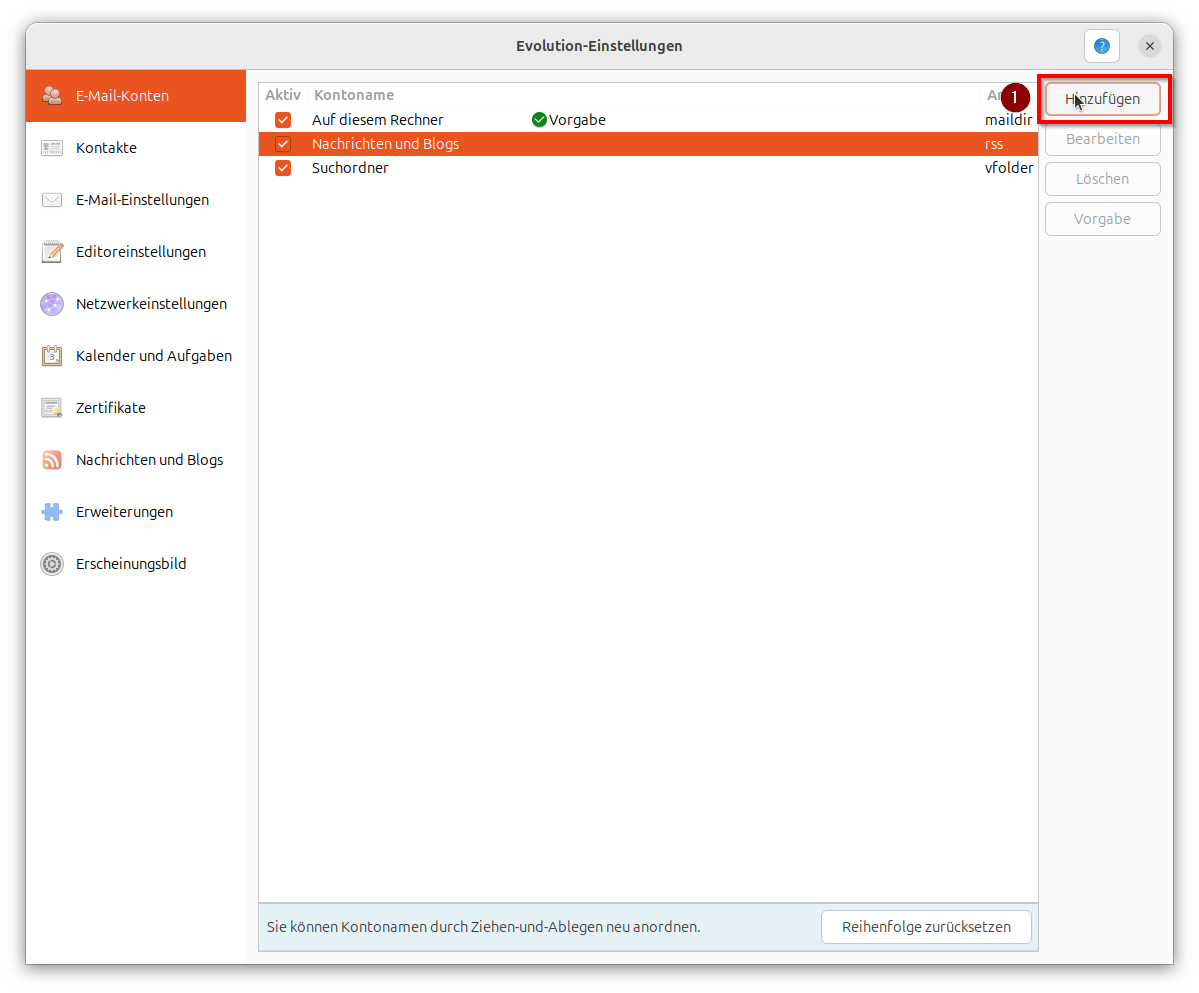The image size is (1199, 993).
Task: Open Netzwerkeinstellungen via globe icon
Action: click(x=51, y=303)
